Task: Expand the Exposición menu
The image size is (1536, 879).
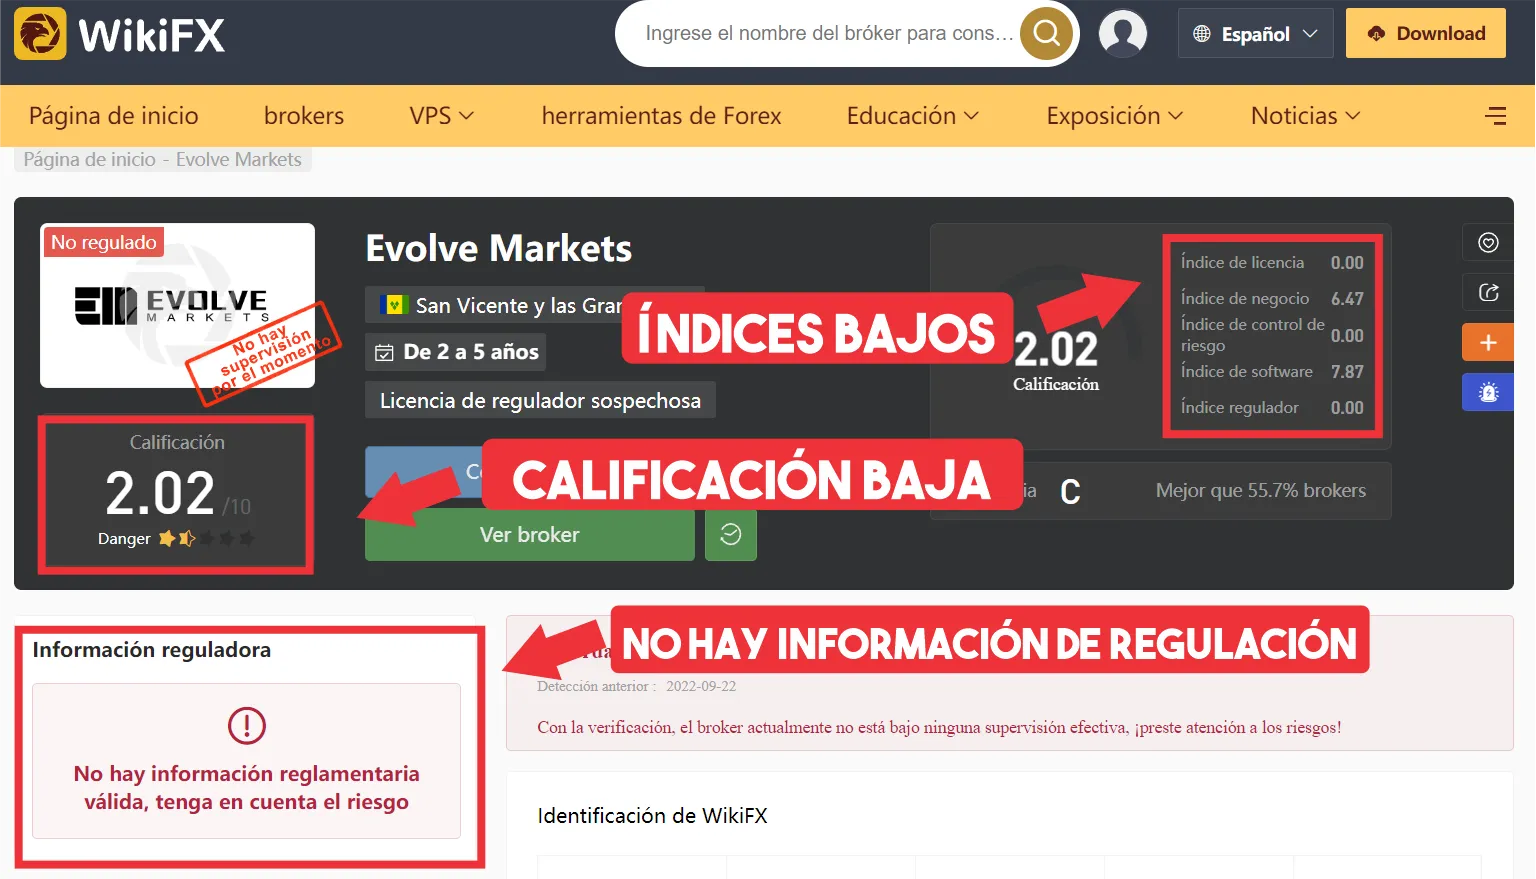Action: 1114,116
